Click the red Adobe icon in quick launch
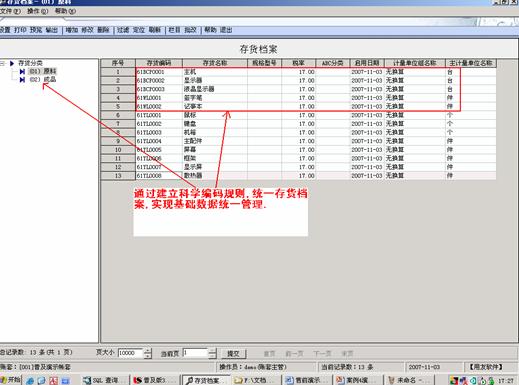 [54, 380]
